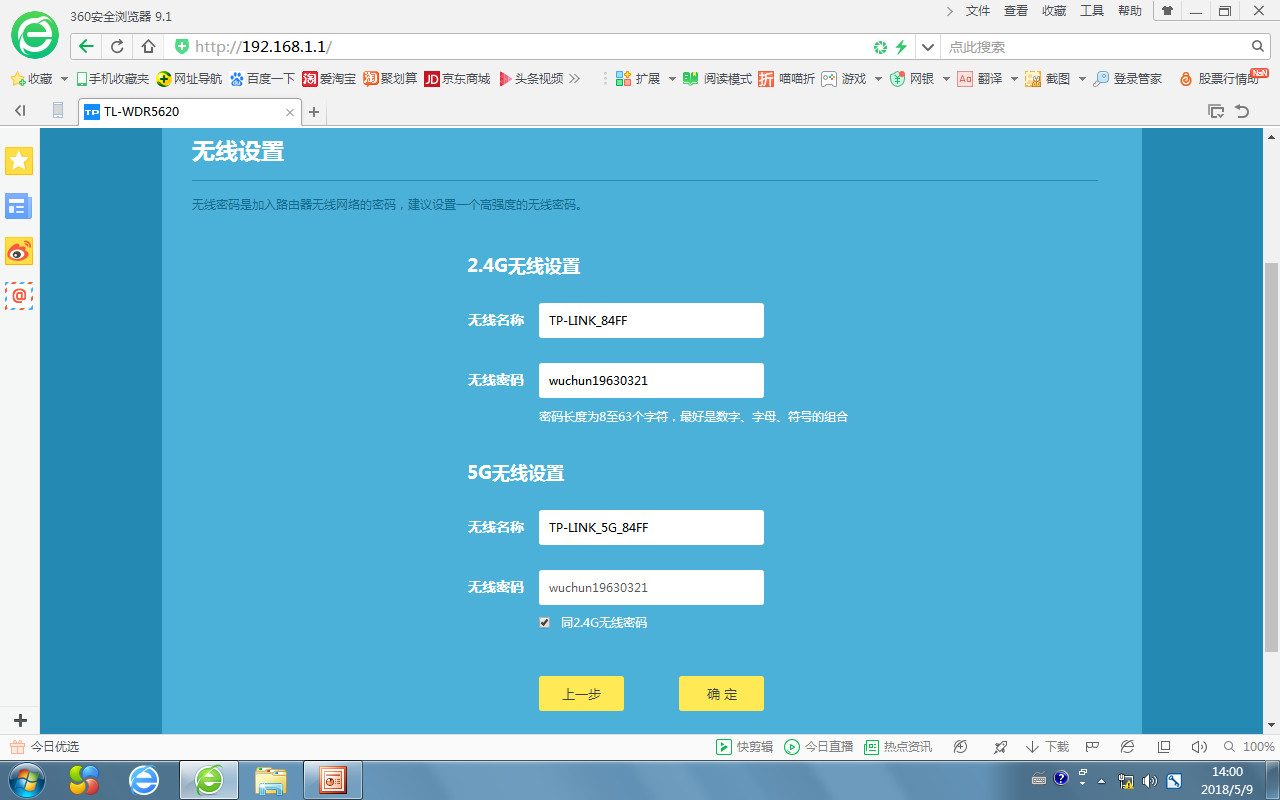The width and height of the screenshot is (1280, 800).
Task: Expand the 收藏 bookmarks dropdown arrow
Action: [65, 79]
